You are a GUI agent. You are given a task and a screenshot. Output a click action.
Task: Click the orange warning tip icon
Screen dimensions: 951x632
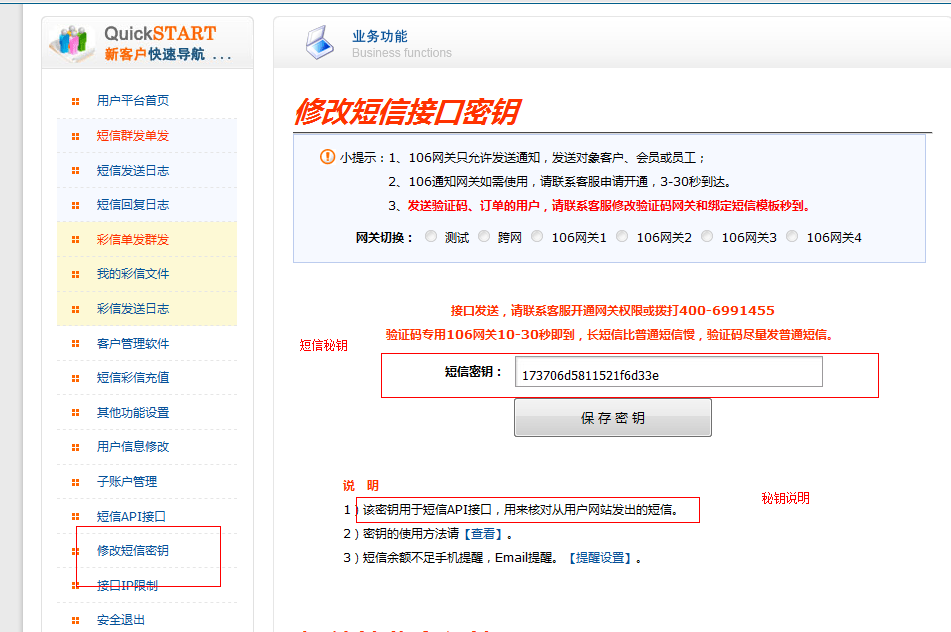coord(327,157)
